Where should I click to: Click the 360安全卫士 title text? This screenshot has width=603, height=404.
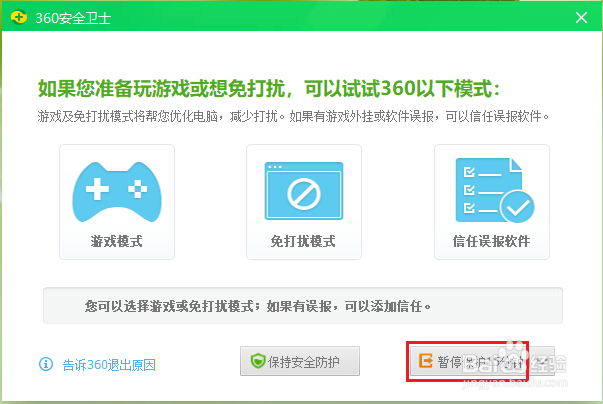tap(73, 18)
